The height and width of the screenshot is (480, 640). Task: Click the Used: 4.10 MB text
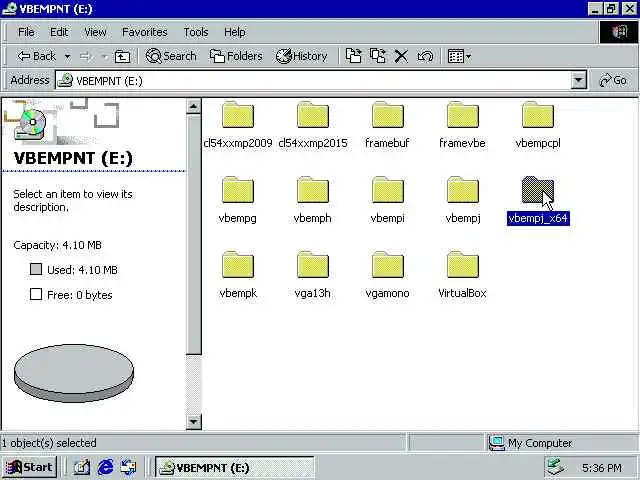(x=82, y=270)
